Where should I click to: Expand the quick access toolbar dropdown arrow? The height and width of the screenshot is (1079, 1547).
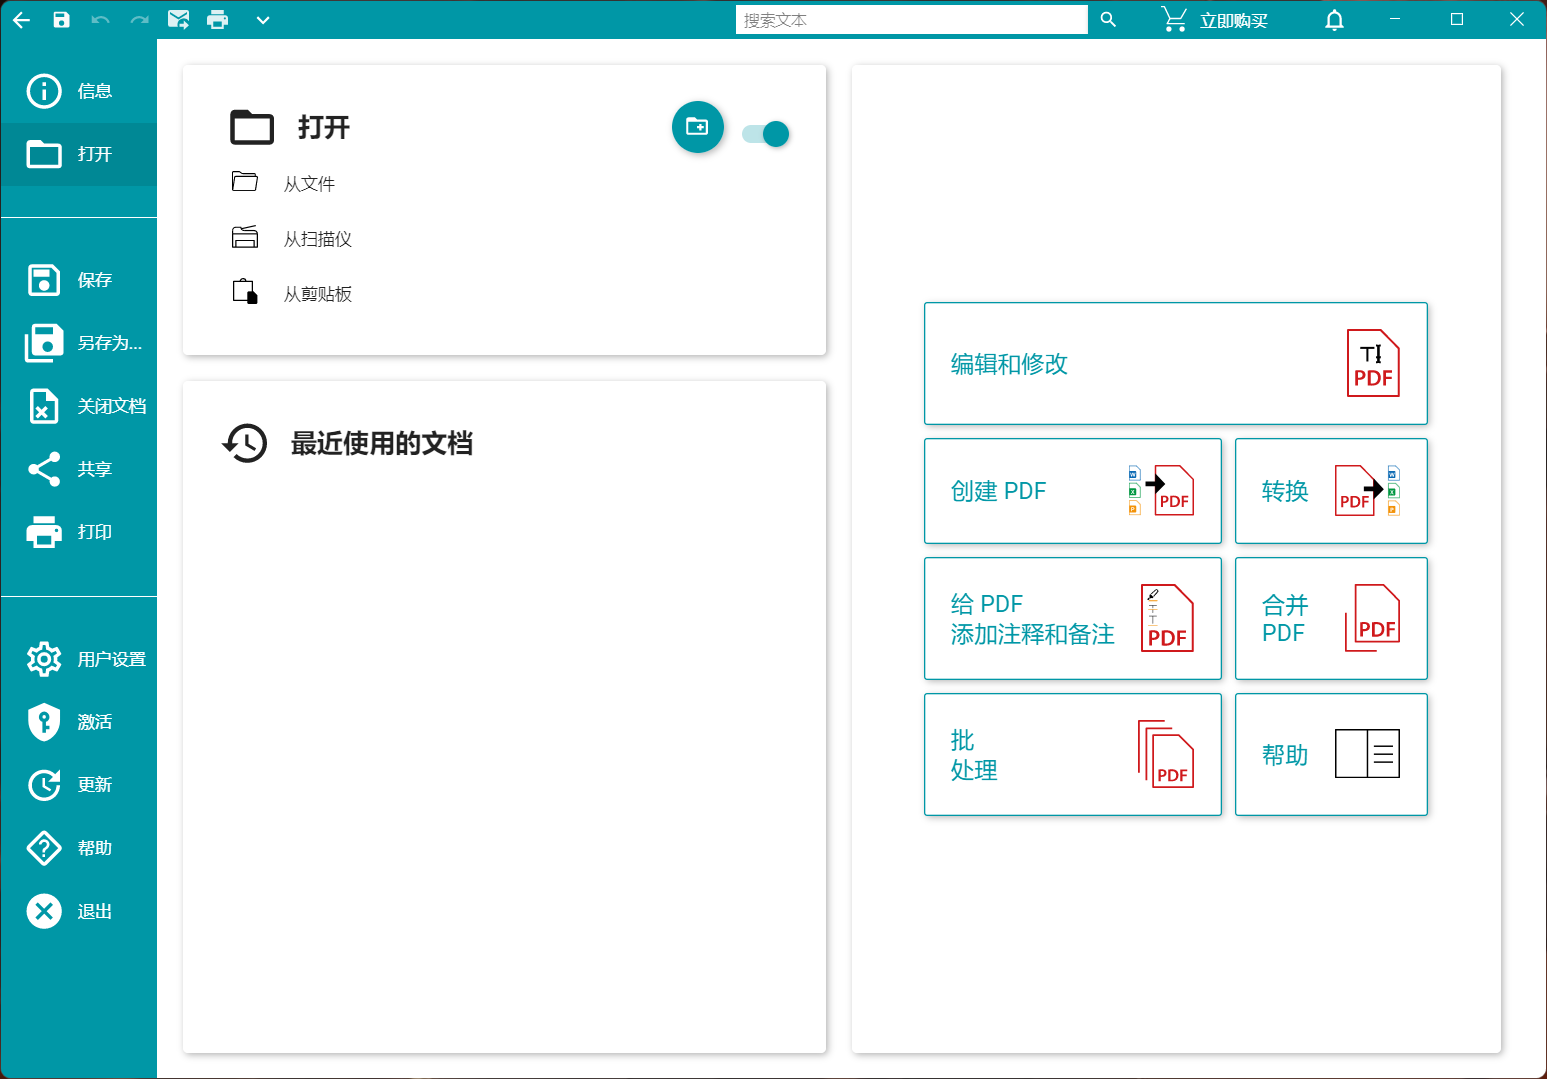point(263,20)
